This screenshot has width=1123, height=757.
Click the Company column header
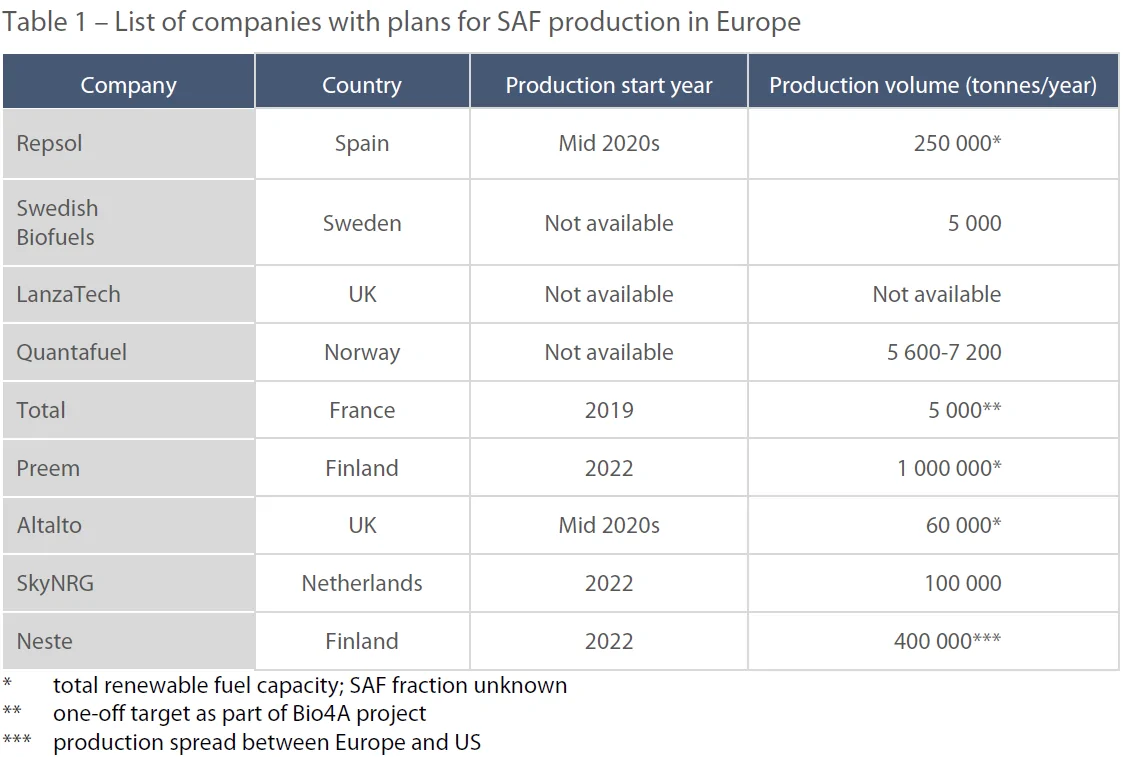128,85
